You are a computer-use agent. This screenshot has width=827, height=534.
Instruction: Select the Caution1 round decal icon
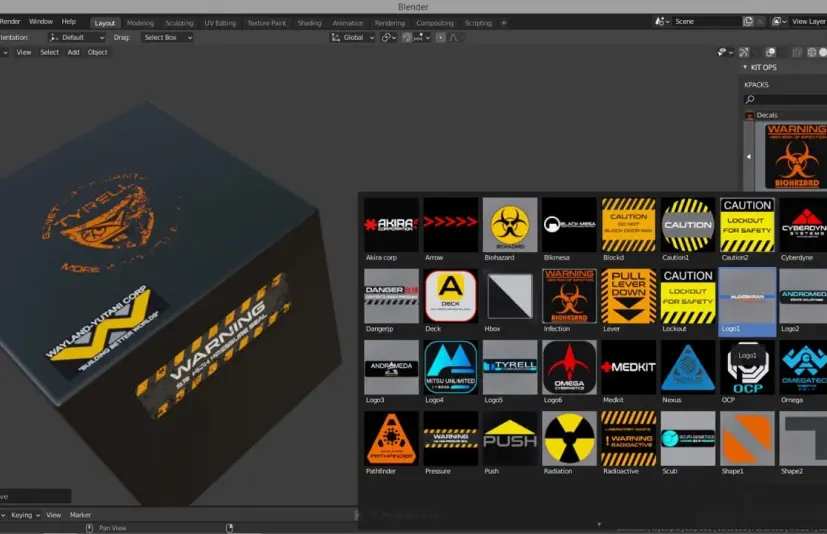(688, 225)
